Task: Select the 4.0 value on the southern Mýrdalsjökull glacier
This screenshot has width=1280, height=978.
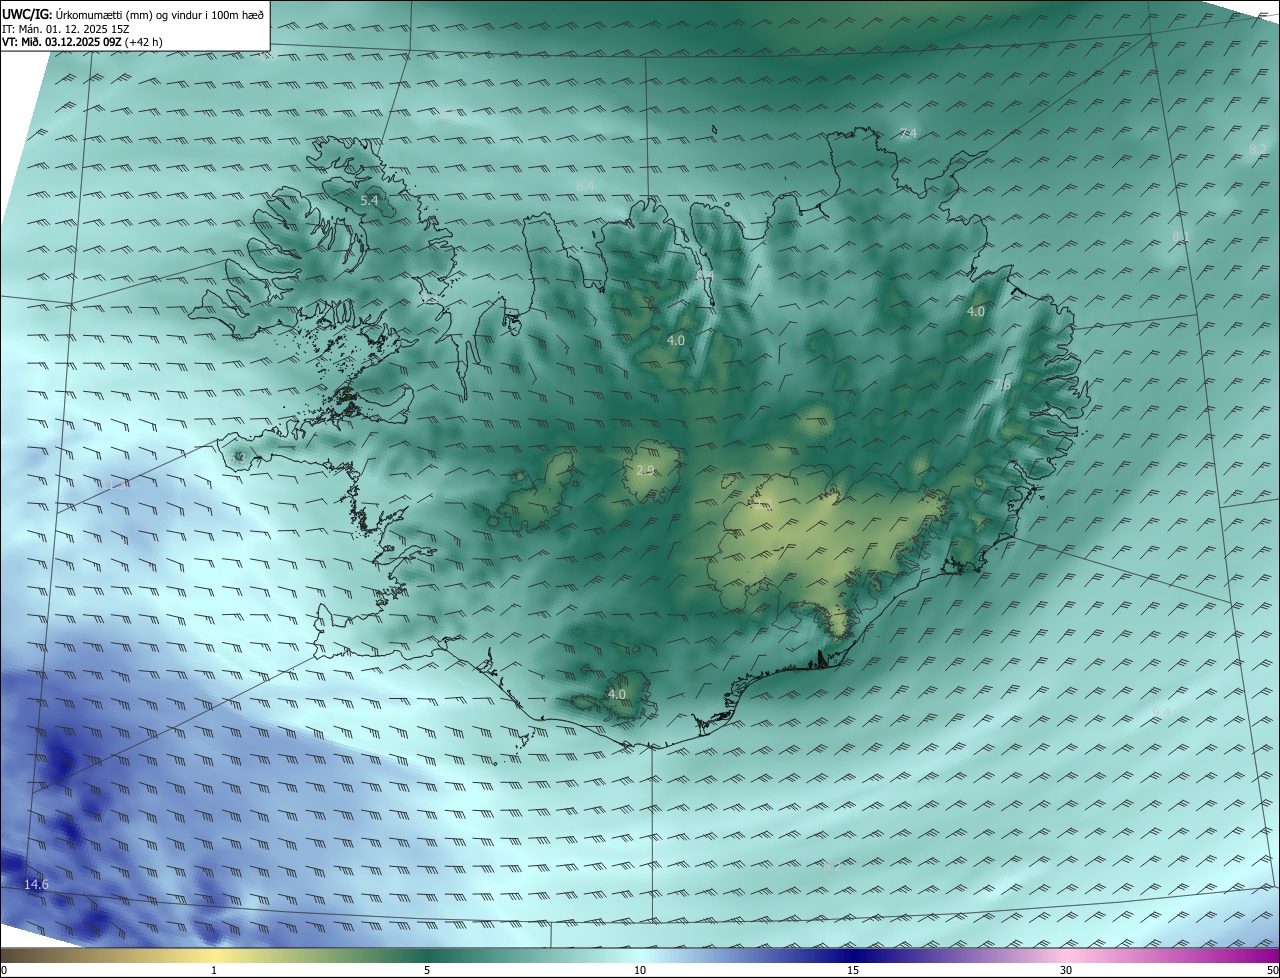Action: tap(617, 694)
